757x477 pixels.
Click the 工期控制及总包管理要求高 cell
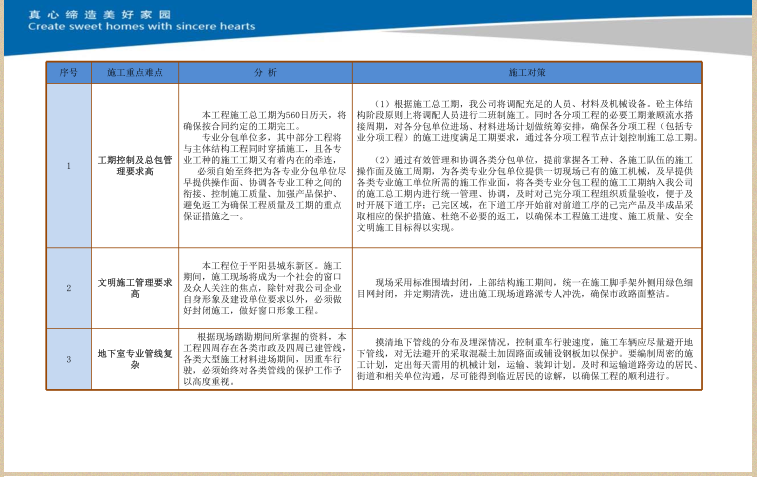135,165
